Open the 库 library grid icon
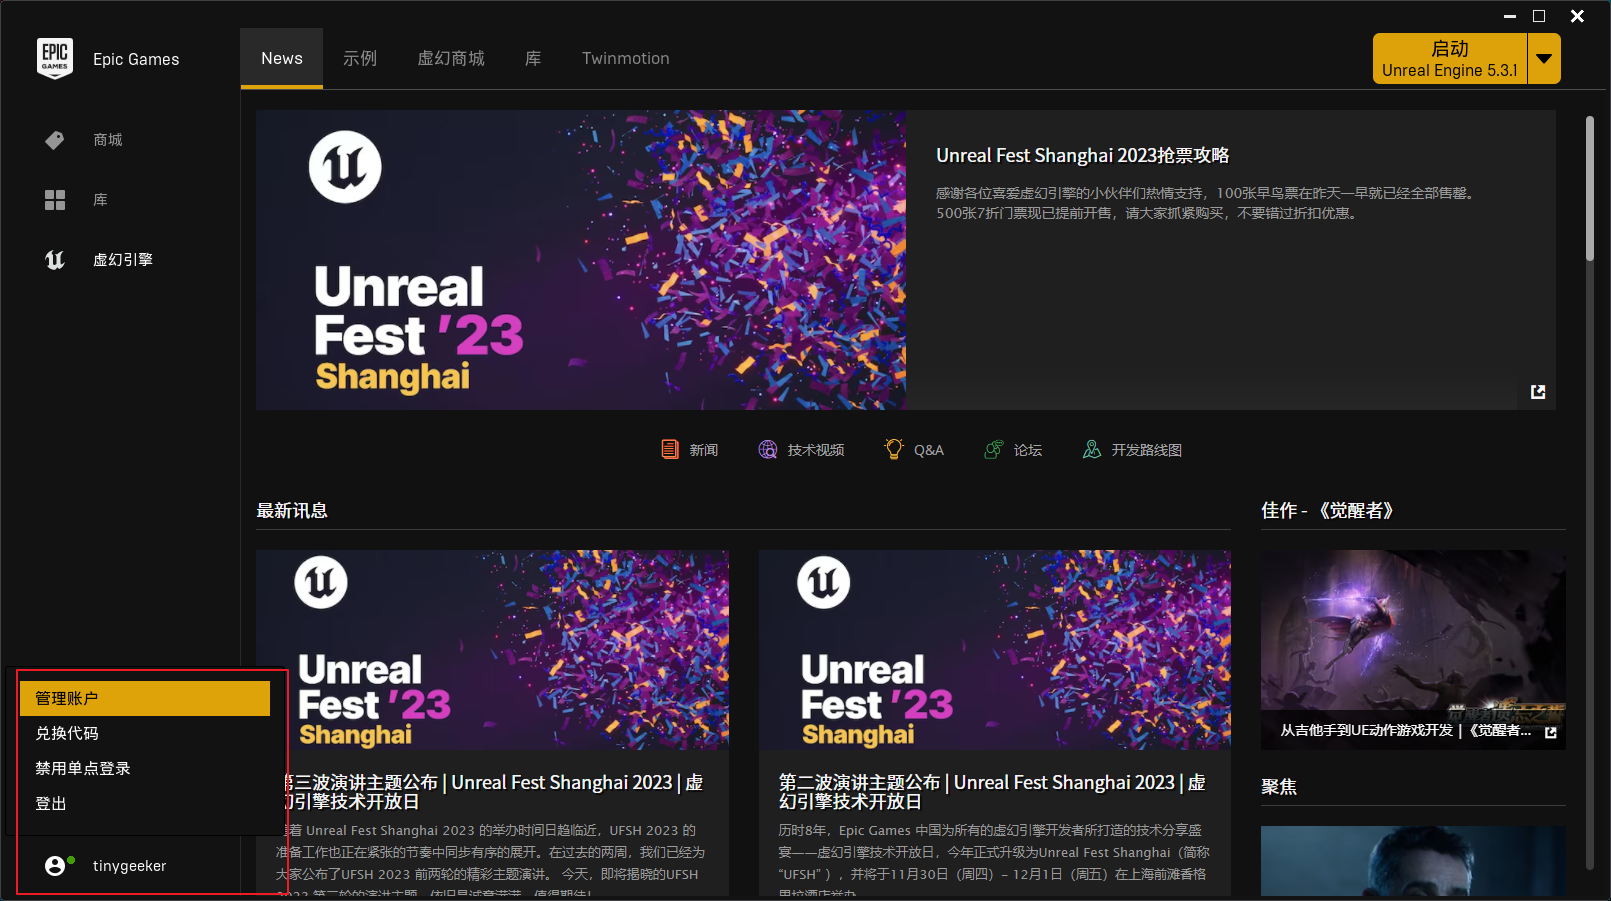Screen dimensions: 1611x901 (55, 200)
